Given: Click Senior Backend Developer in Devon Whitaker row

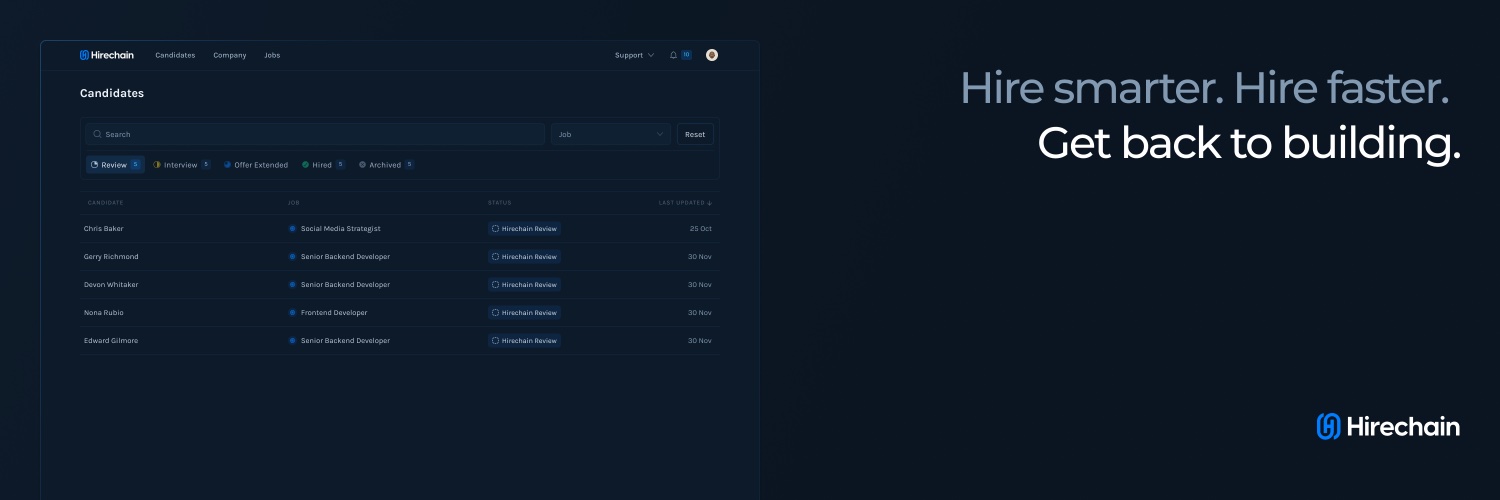Looking at the screenshot, I should (x=345, y=285).
